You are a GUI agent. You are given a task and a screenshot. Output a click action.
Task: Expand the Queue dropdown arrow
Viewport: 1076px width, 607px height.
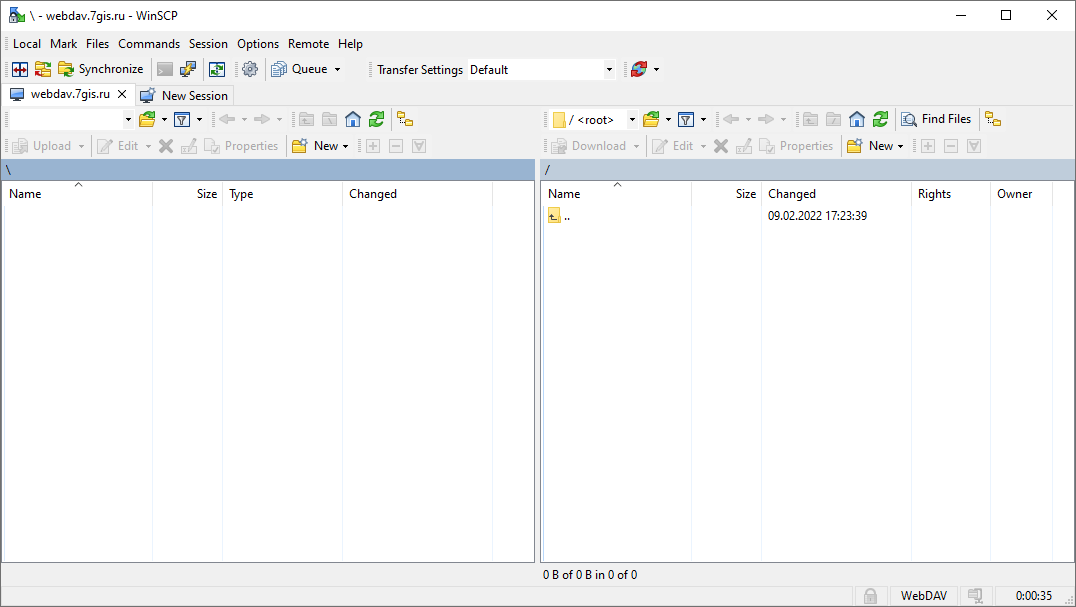point(337,70)
